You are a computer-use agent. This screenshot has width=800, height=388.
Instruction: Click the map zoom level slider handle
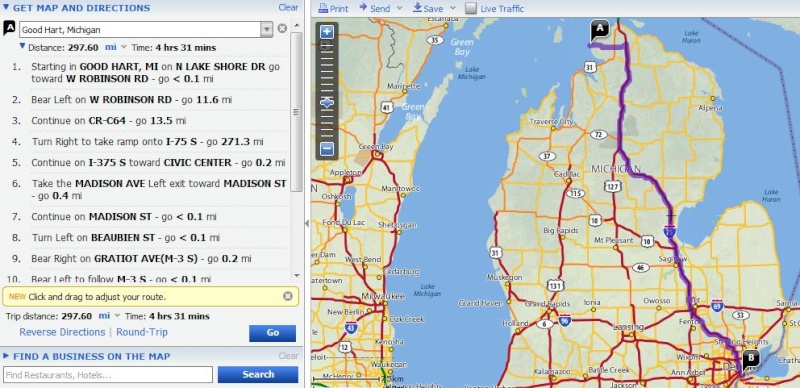point(327,103)
